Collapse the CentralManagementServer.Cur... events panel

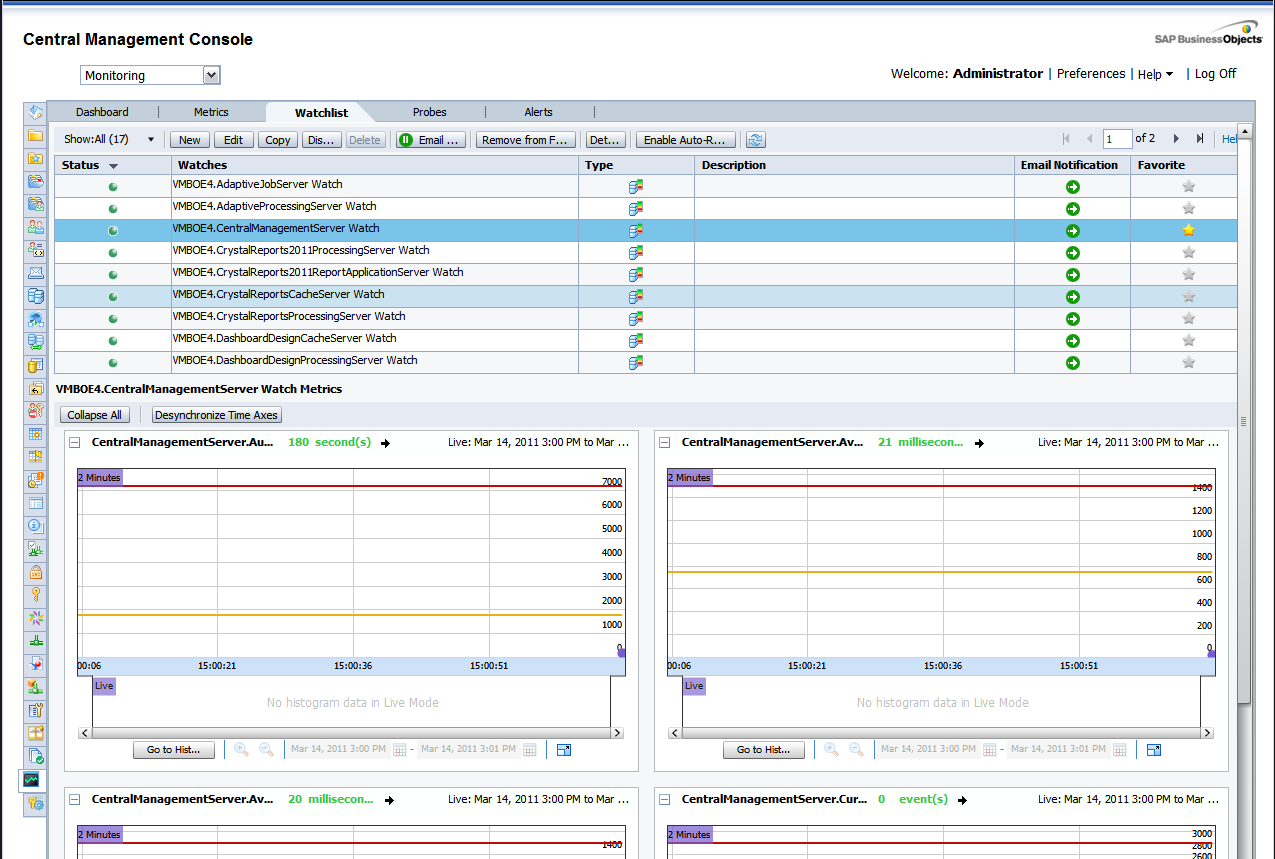(x=665, y=799)
